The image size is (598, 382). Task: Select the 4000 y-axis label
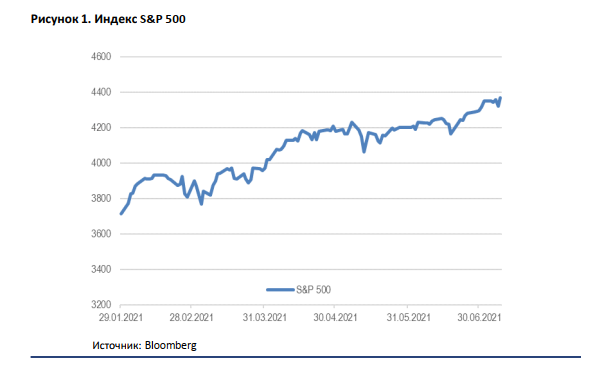pyautogui.click(x=101, y=163)
